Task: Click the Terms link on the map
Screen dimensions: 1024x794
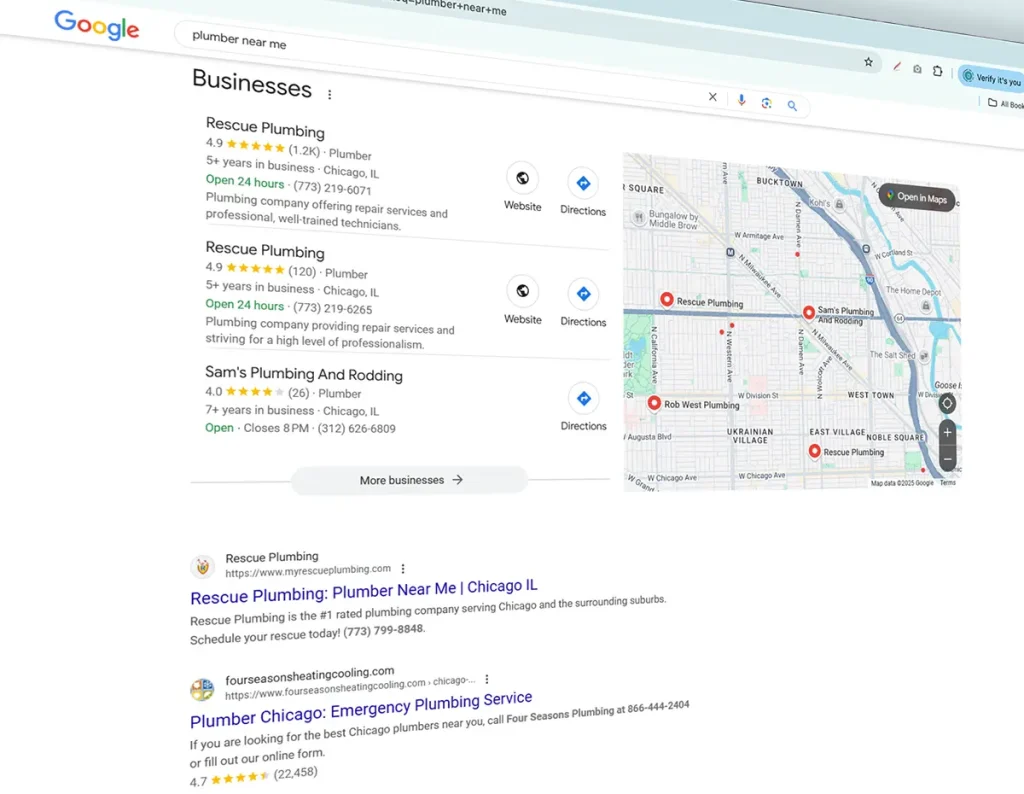Action: [948, 483]
